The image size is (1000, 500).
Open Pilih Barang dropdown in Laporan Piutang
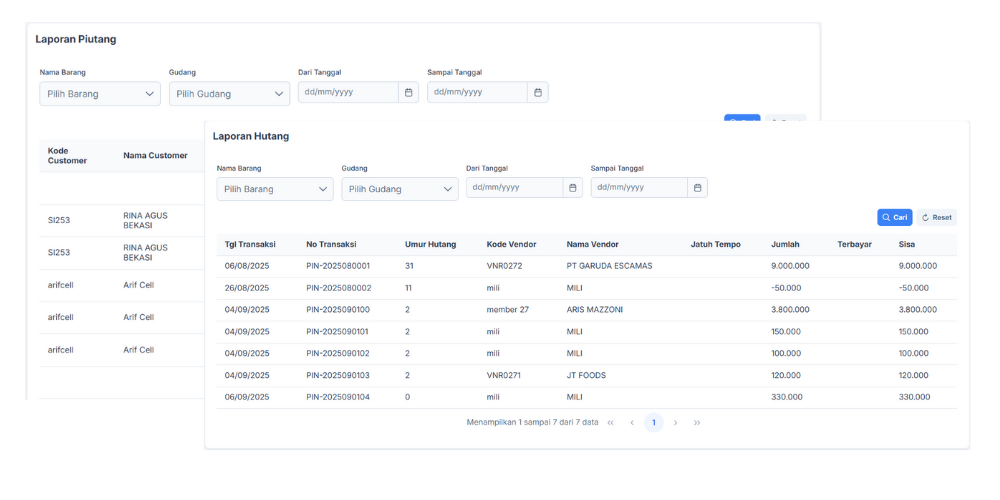(x=100, y=94)
